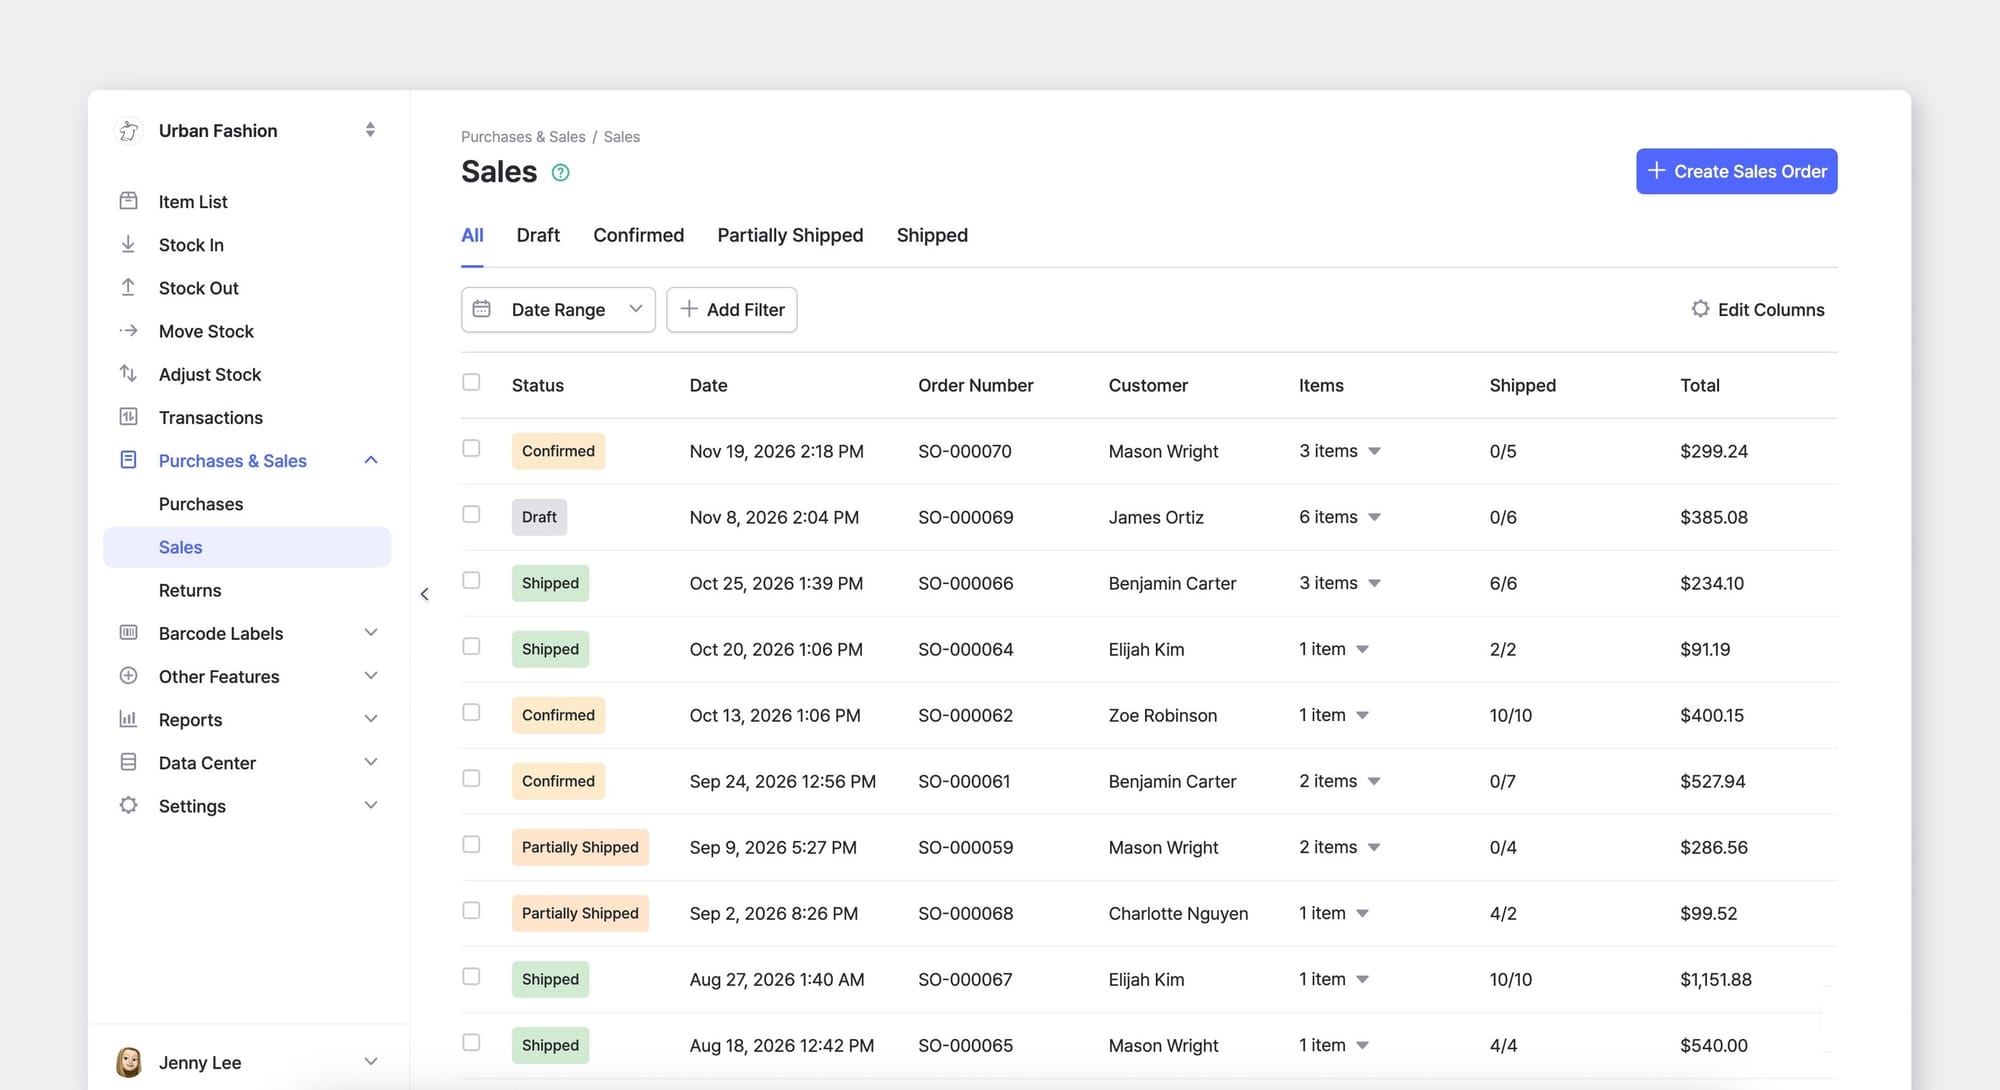Collapse the sidebar with the arrow handle
The image size is (2000, 1090).
(425, 594)
